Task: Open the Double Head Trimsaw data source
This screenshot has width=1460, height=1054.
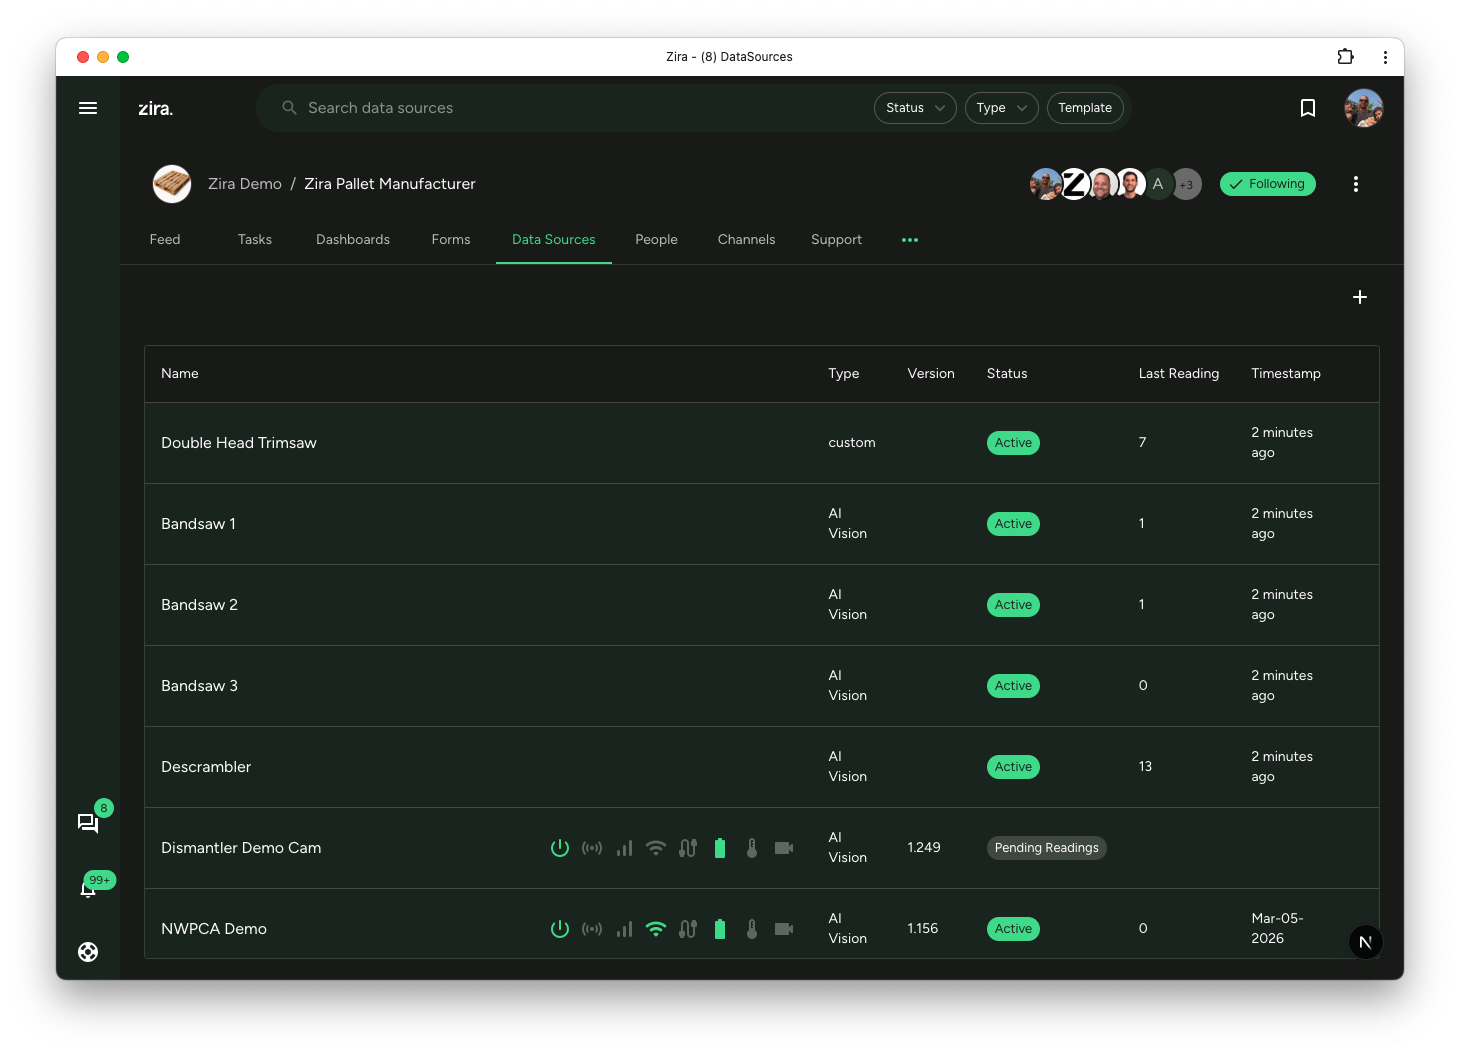Action: [762, 443]
